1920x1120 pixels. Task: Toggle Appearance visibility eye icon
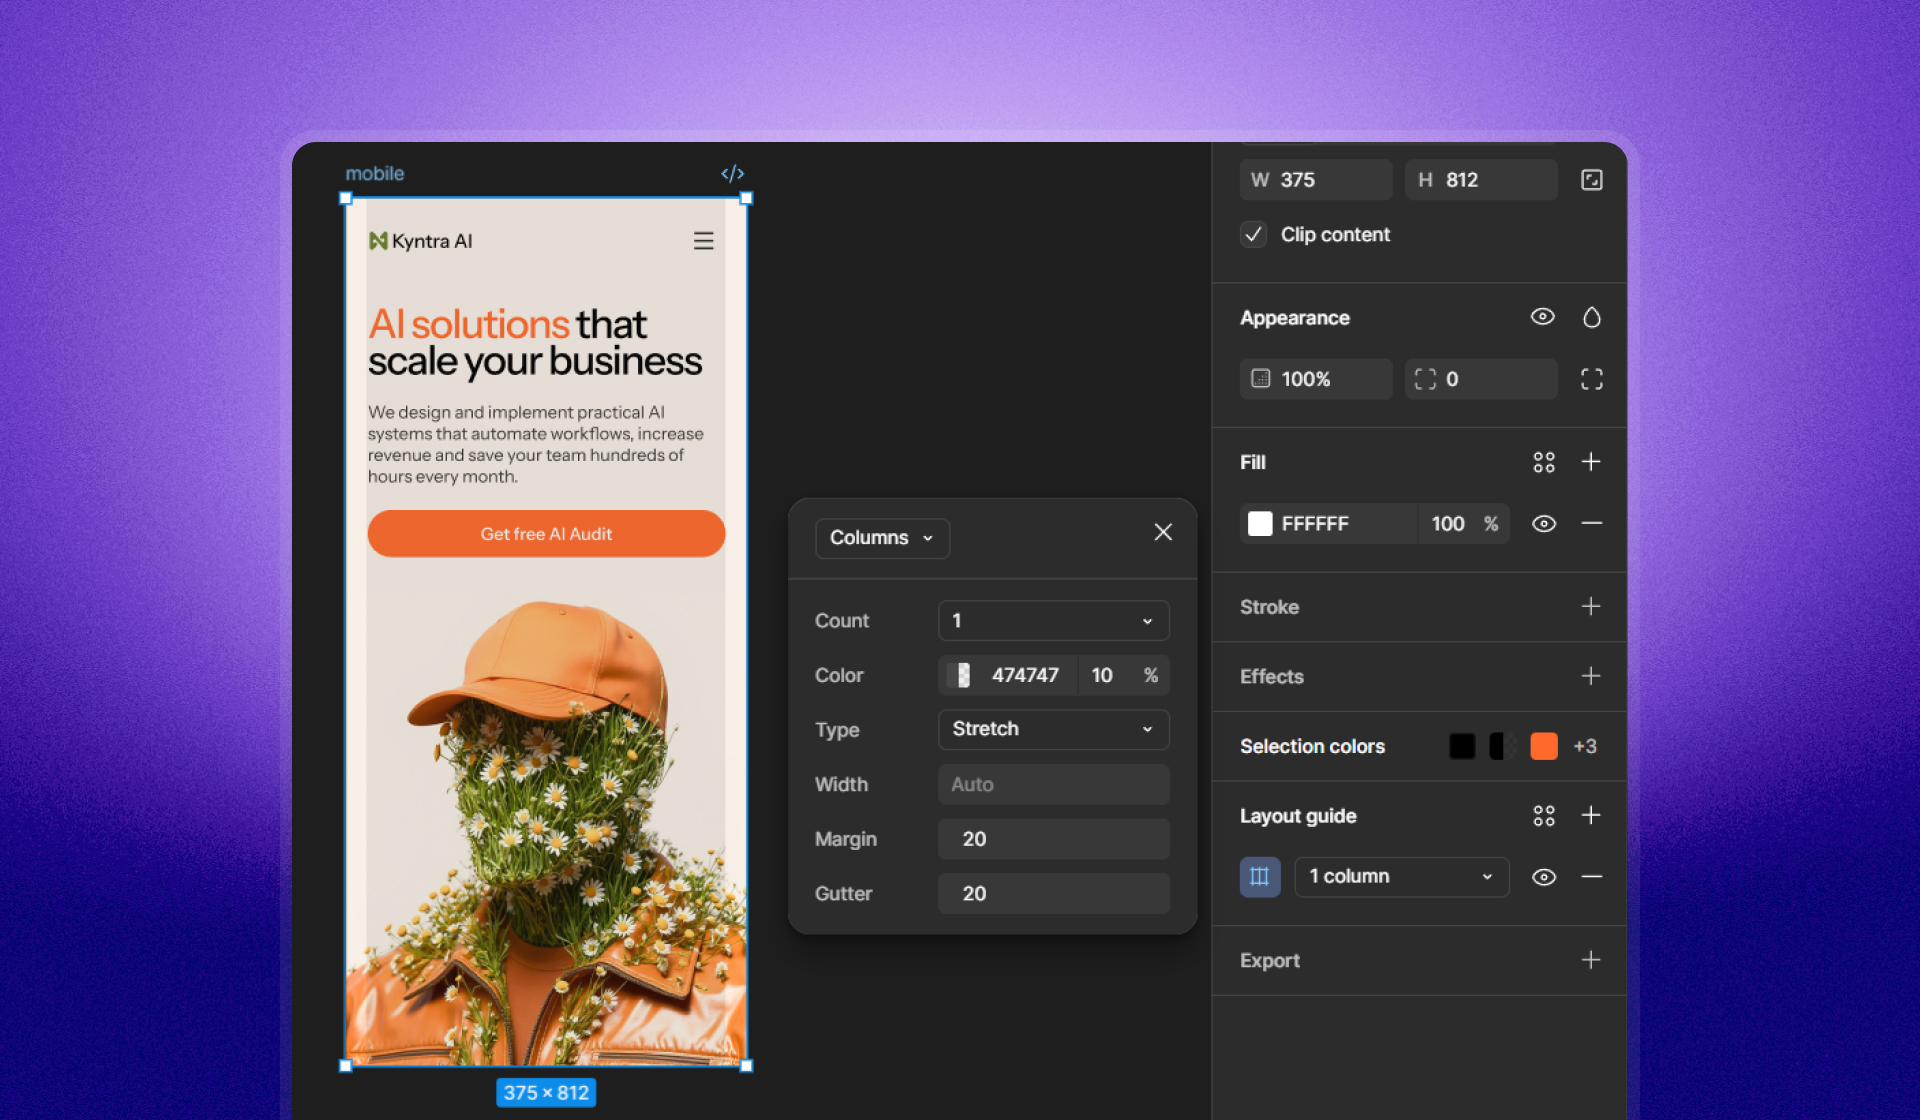[1542, 317]
